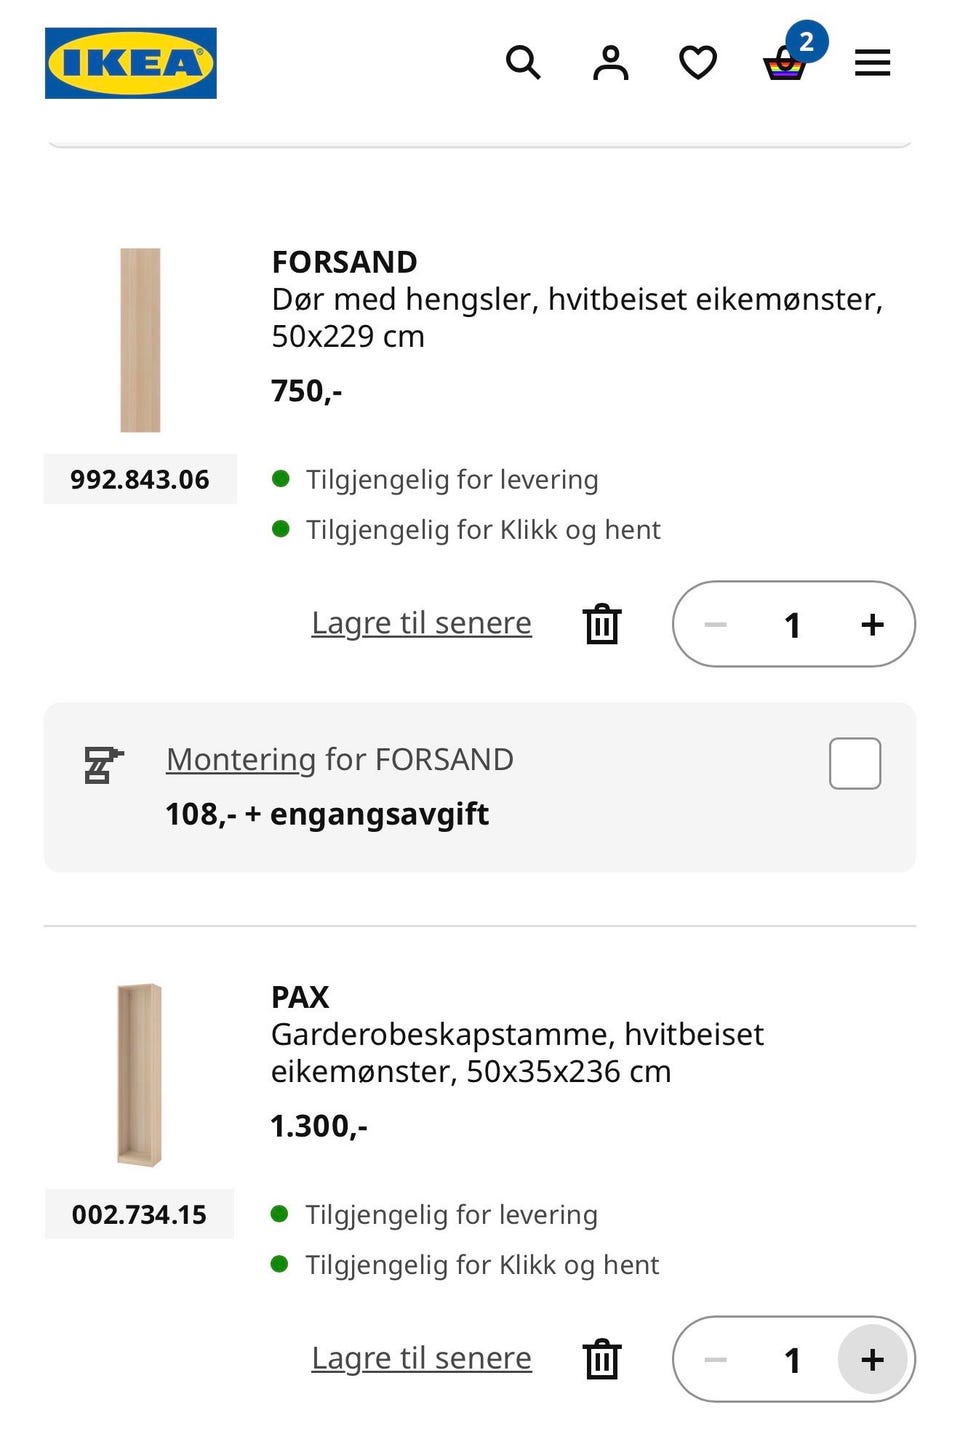Open the FORSAND door product thumbnail
Viewport: 960px width, 1442px height.
click(x=140, y=340)
